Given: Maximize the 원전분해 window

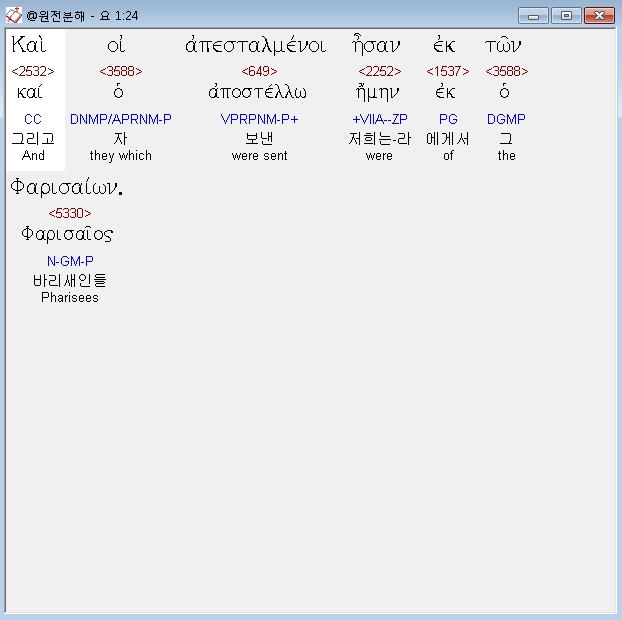Looking at the screenshot, I should pyautogui.click(x=566, y=16).
